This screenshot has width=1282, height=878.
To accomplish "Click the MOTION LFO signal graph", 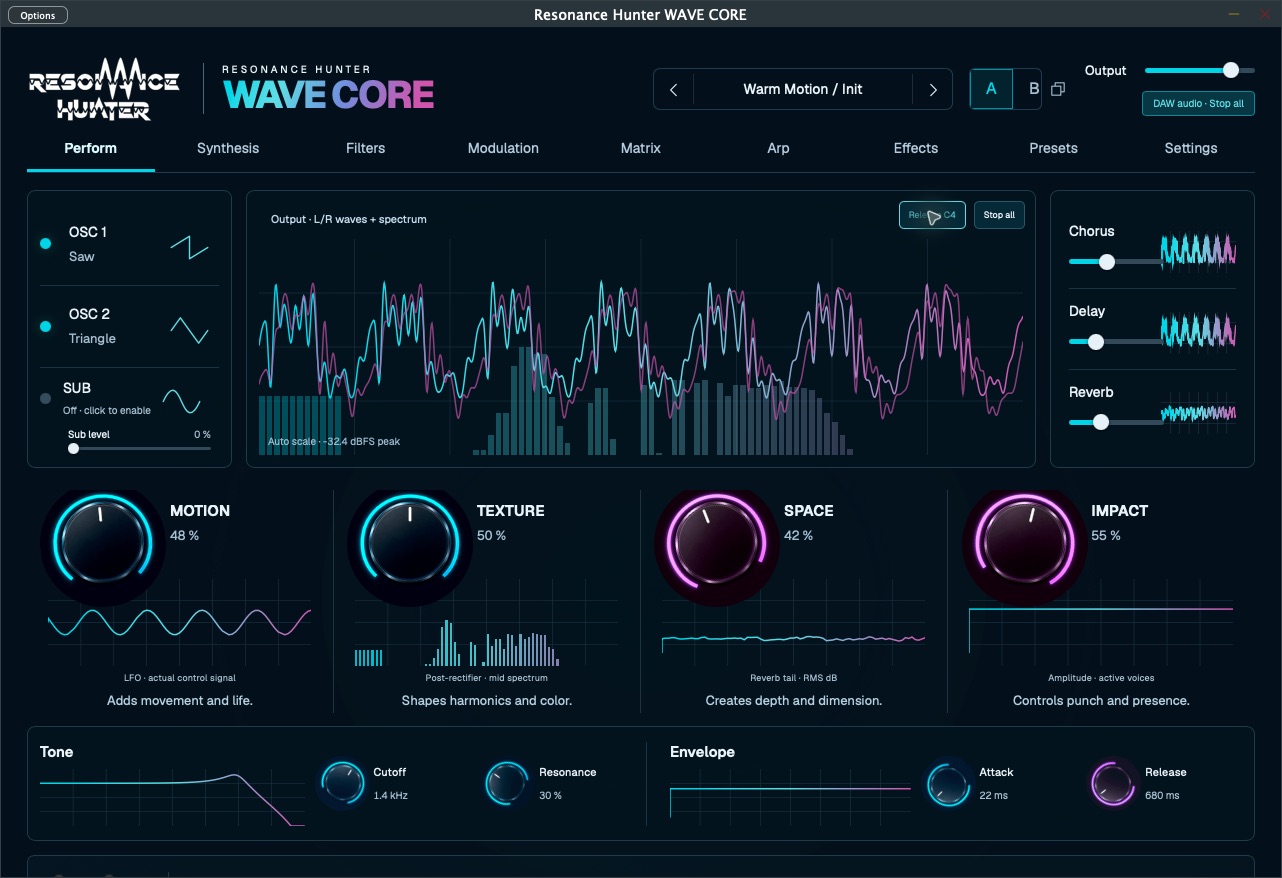I will [x=180, y=622].
